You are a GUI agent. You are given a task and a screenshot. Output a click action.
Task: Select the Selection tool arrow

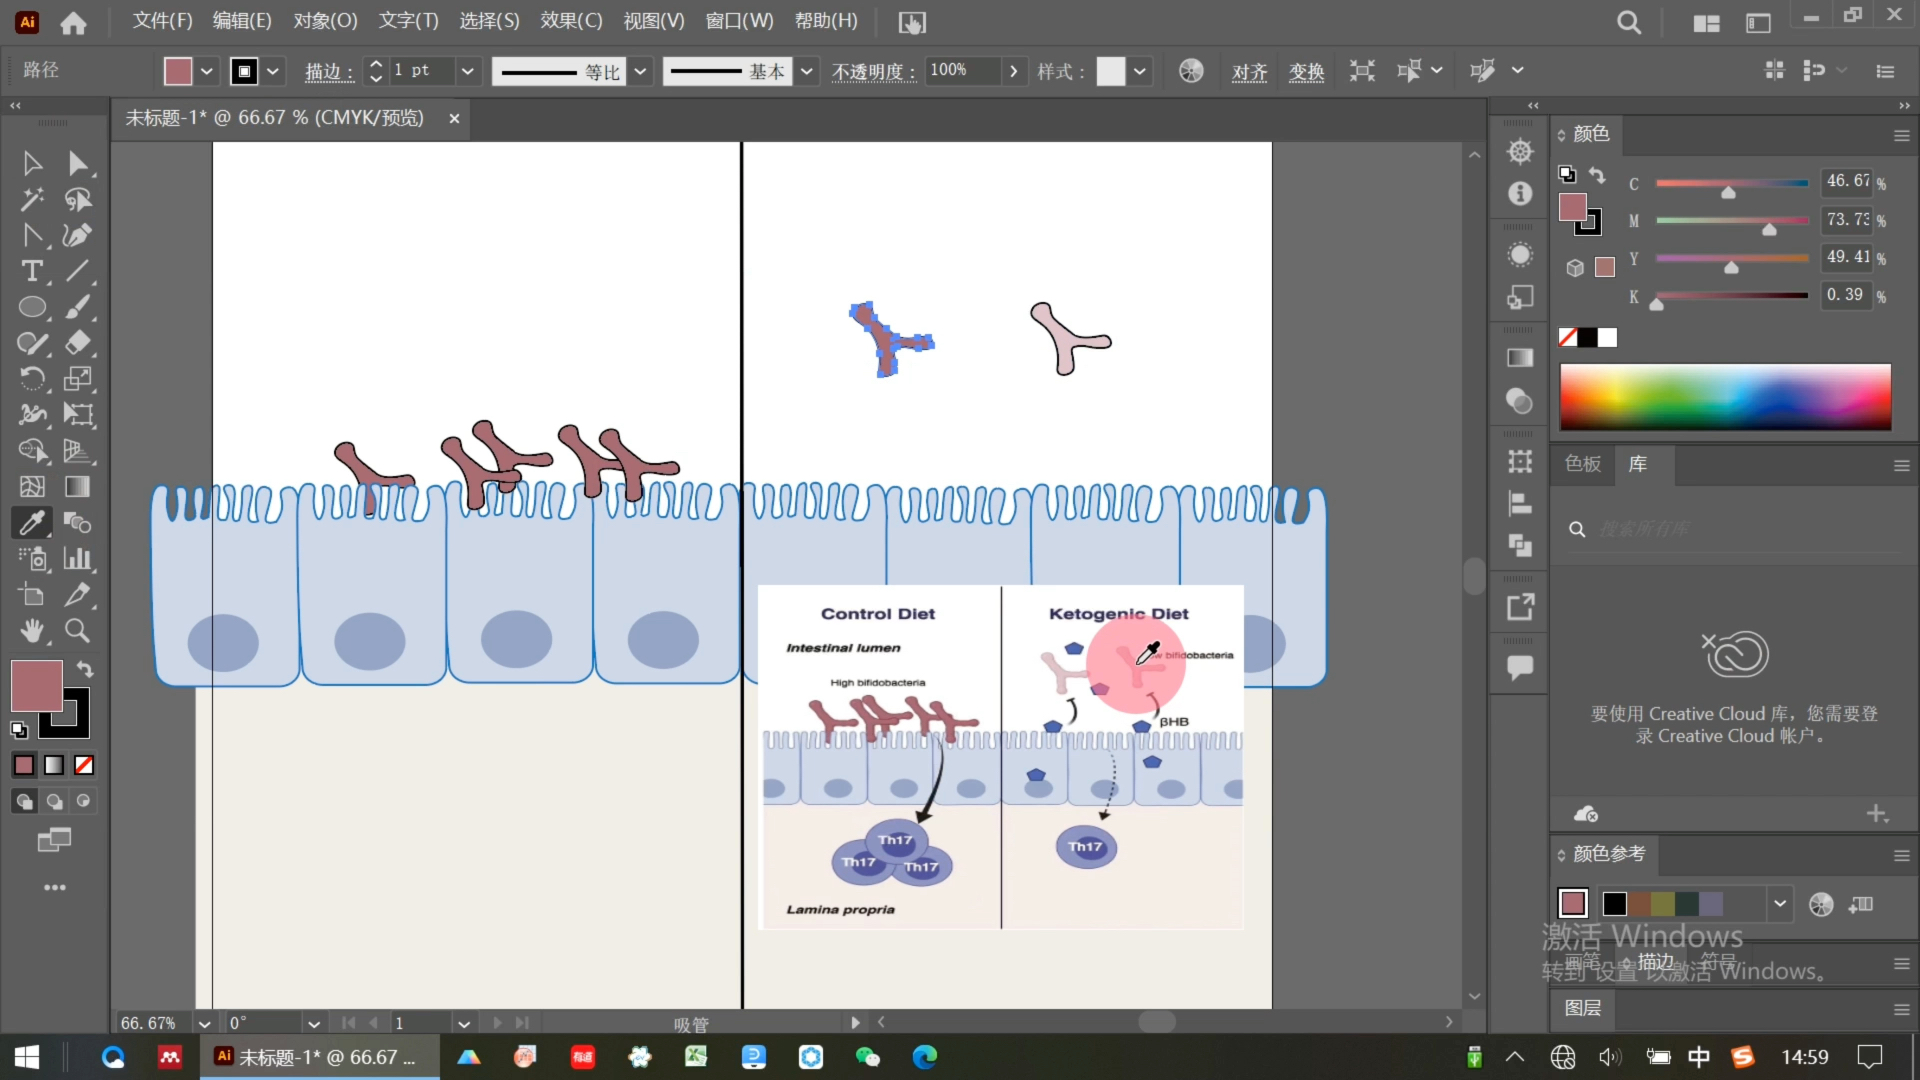(32, 163)
